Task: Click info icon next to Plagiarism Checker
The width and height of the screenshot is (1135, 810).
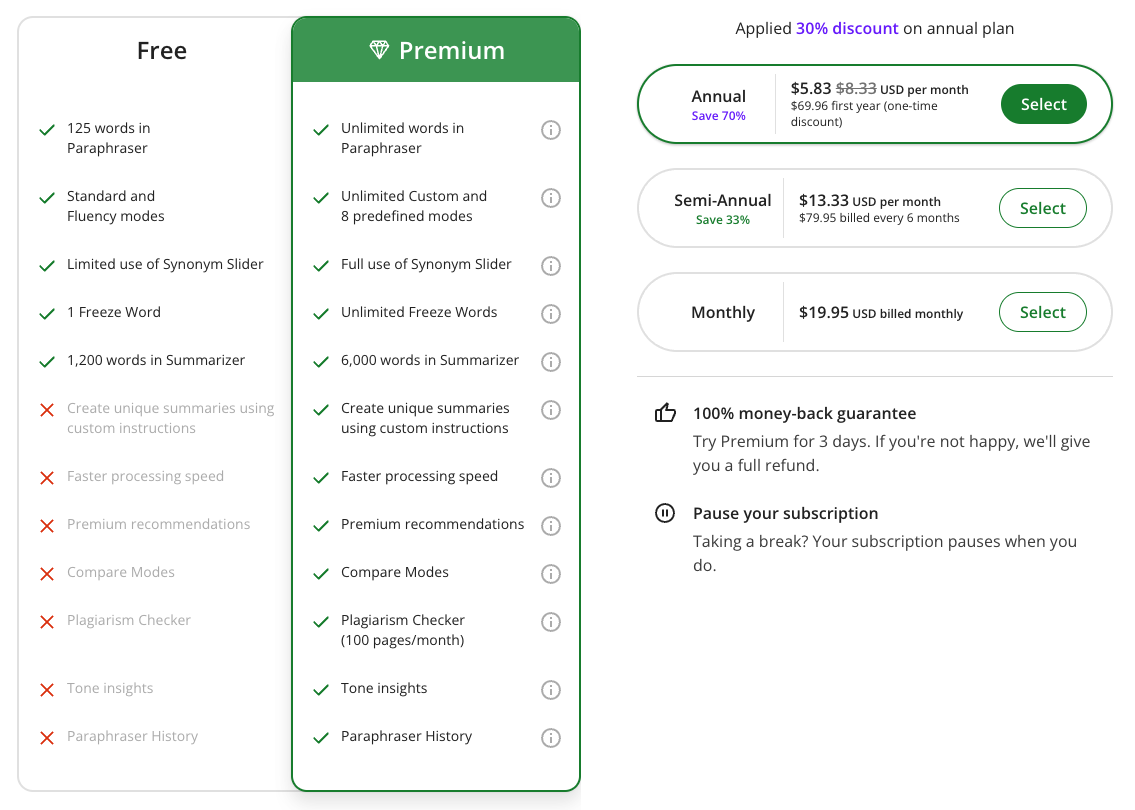Action: [x=551, y=621]
